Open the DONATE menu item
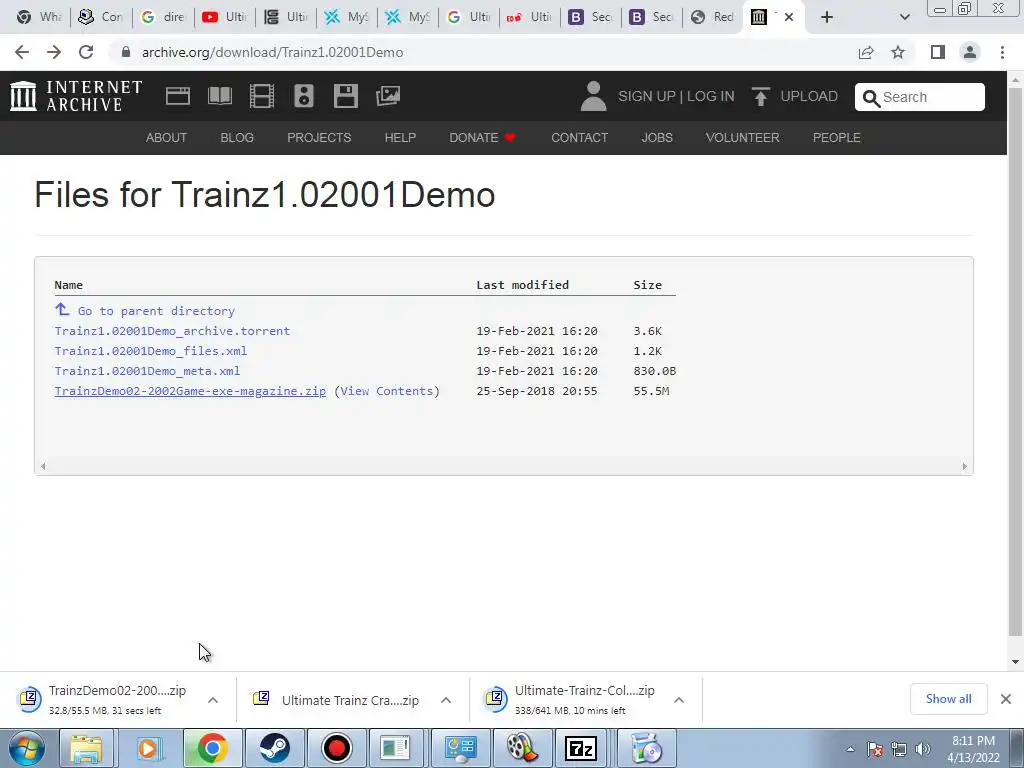This screenshot has width=1024, height=768. [483, 138]
